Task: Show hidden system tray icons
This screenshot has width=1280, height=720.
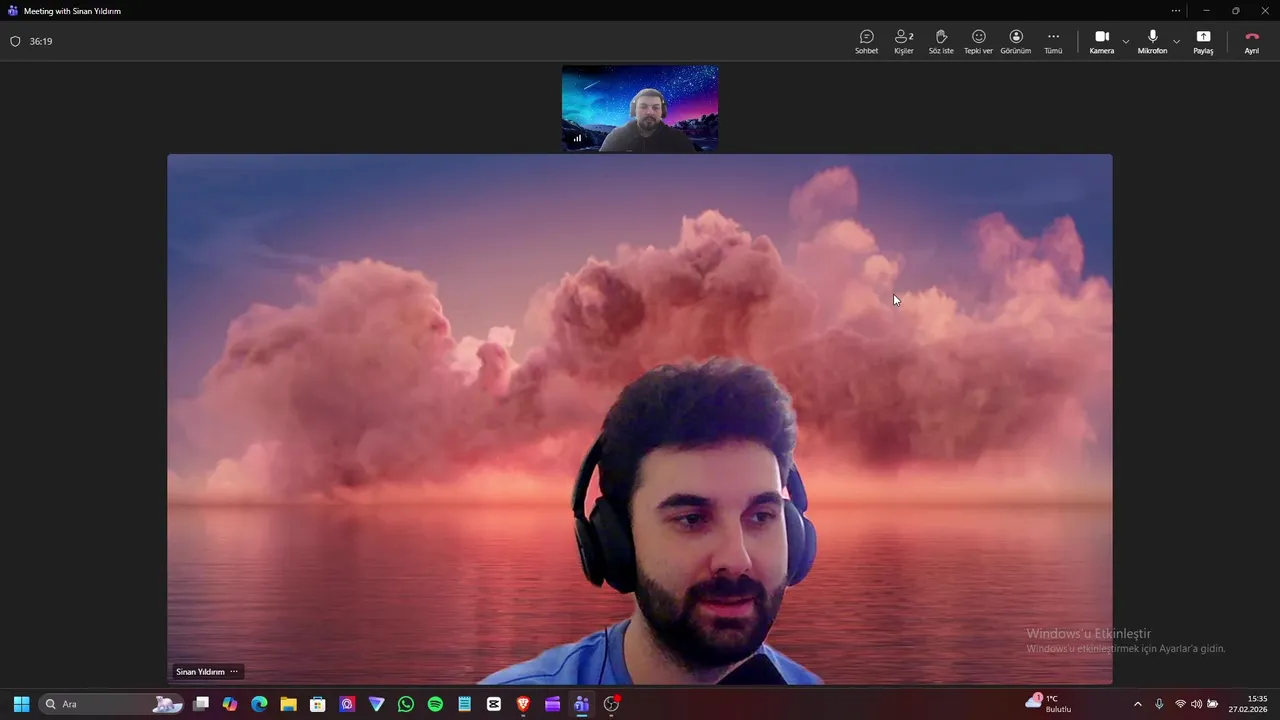Action: click(1137, 704)
